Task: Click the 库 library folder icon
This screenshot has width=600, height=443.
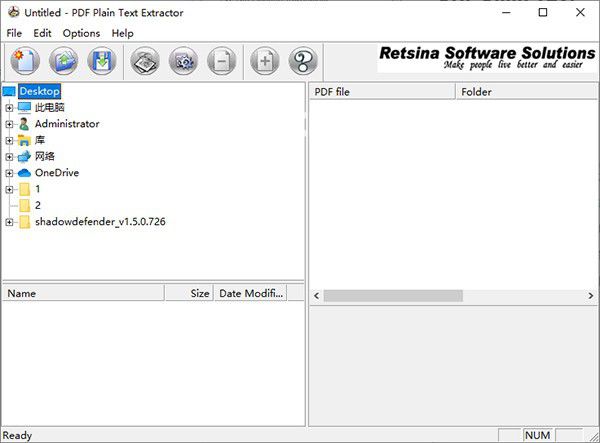Action: pyautogui.click(x=24, y=140)
